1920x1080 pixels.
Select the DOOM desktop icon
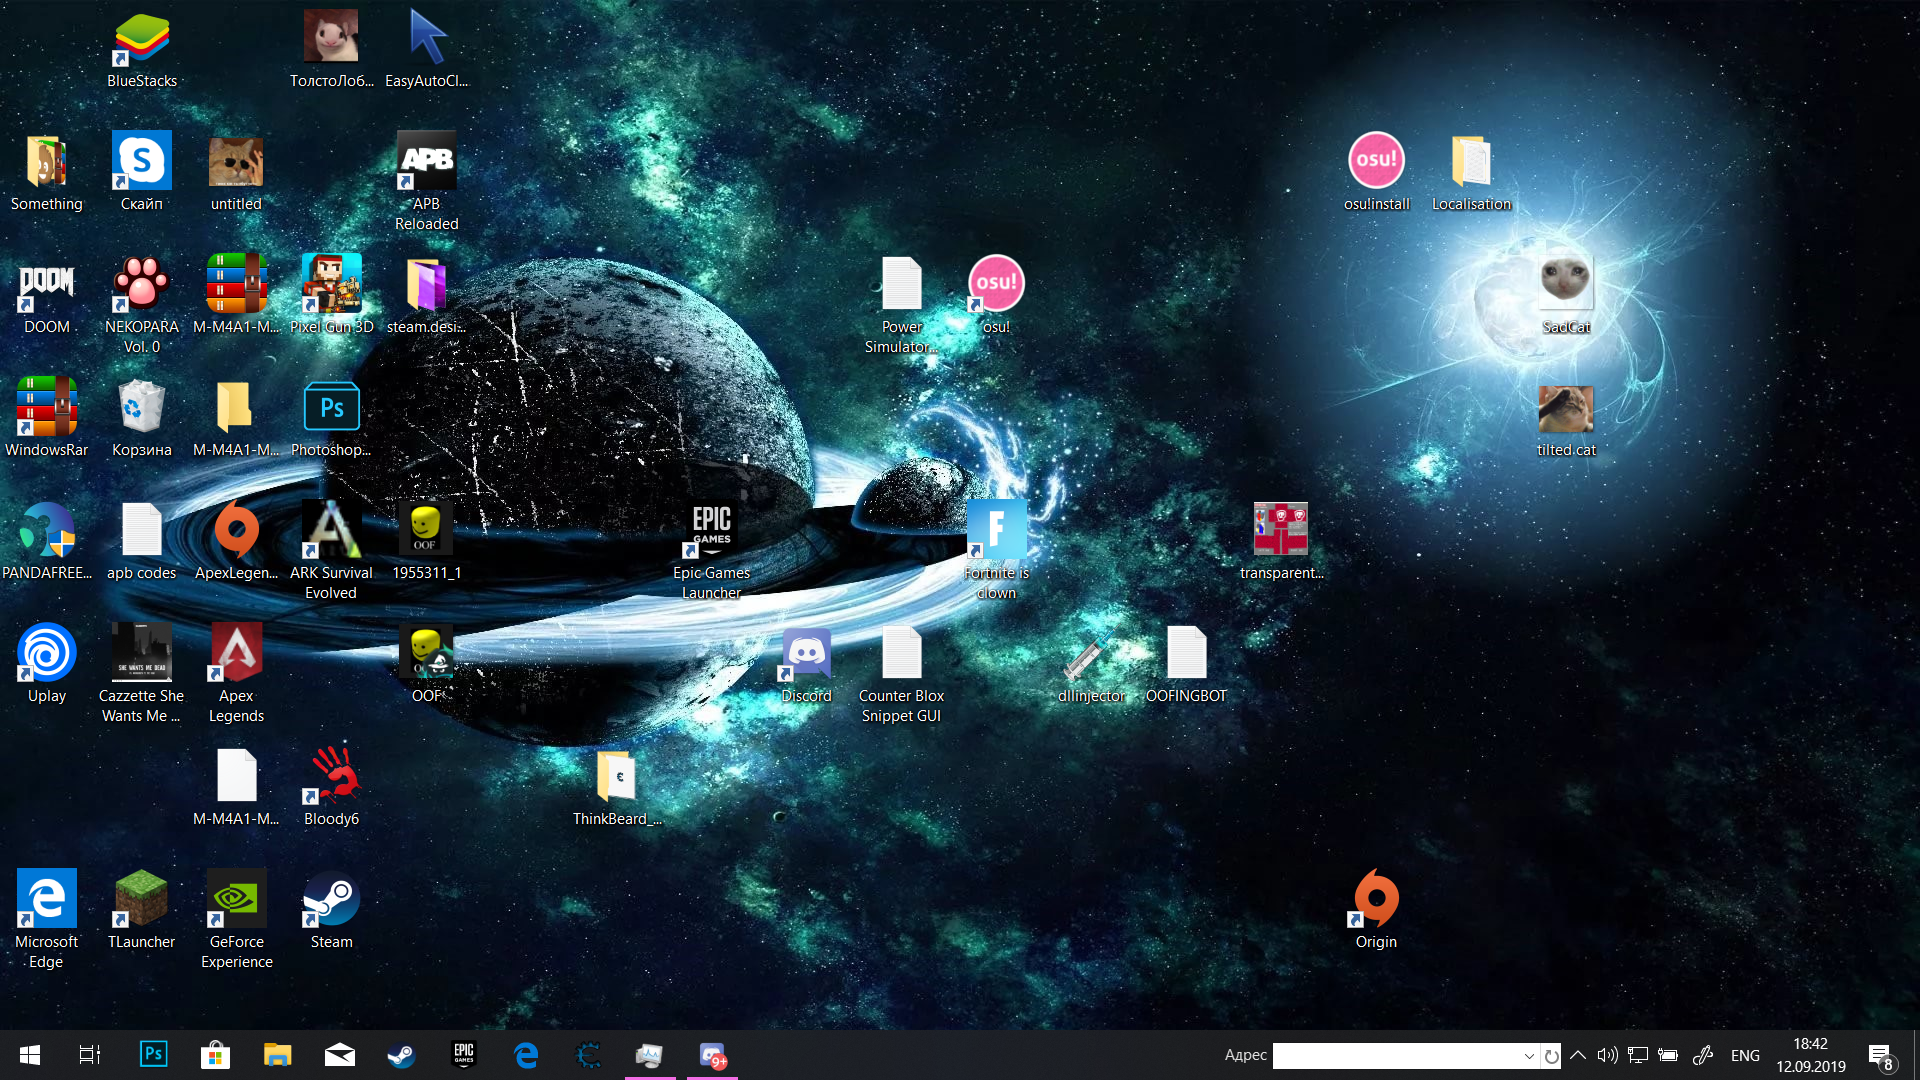pyautogui.click(x=47, y=296)
